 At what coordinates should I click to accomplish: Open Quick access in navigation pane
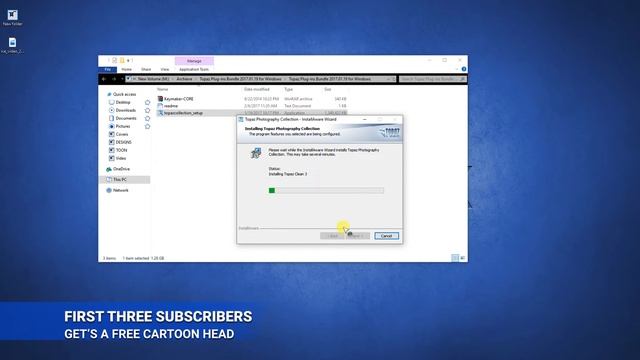(124, 94)
